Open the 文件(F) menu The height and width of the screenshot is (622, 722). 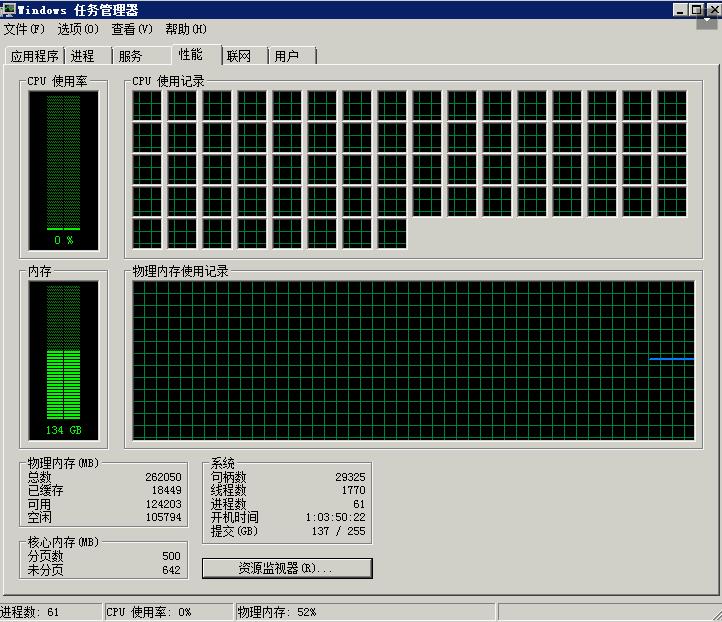(24, 29)
